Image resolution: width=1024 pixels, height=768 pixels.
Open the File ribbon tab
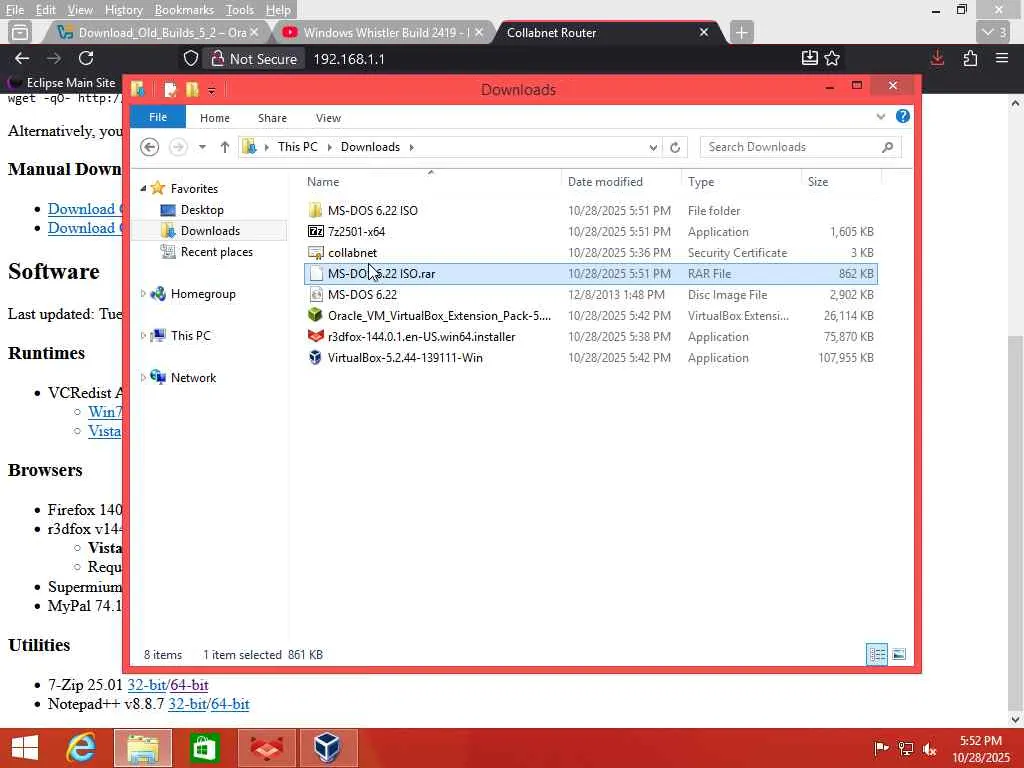[158, 117]
